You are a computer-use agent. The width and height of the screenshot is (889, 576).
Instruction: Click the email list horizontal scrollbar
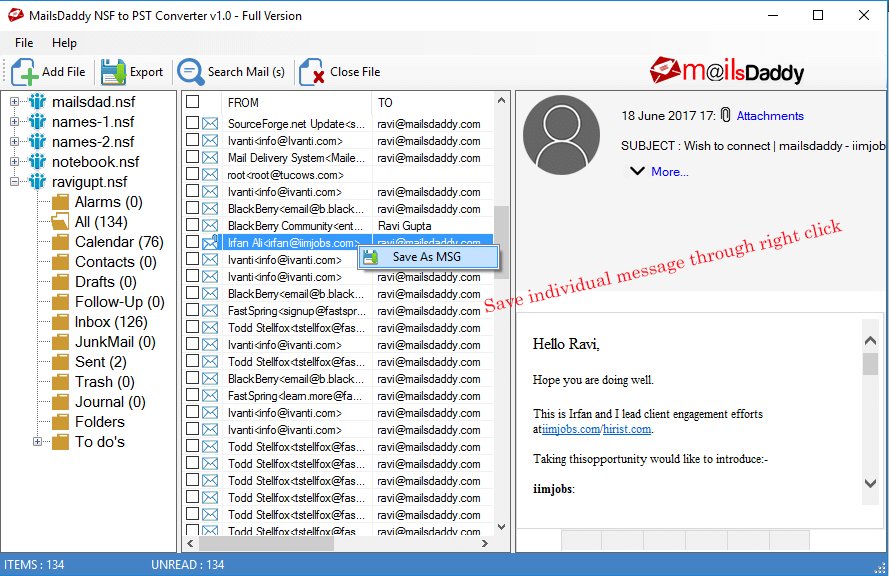(340, 544)
